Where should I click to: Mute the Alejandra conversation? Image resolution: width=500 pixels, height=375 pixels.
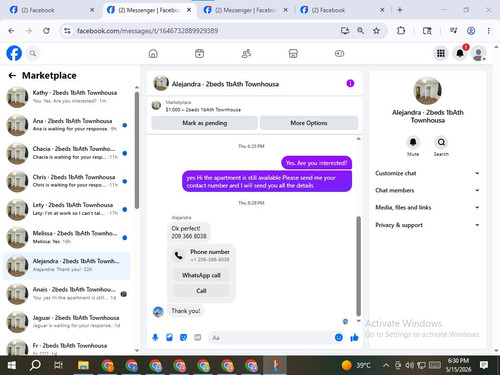pyautogui.click(x=413, y=143)
